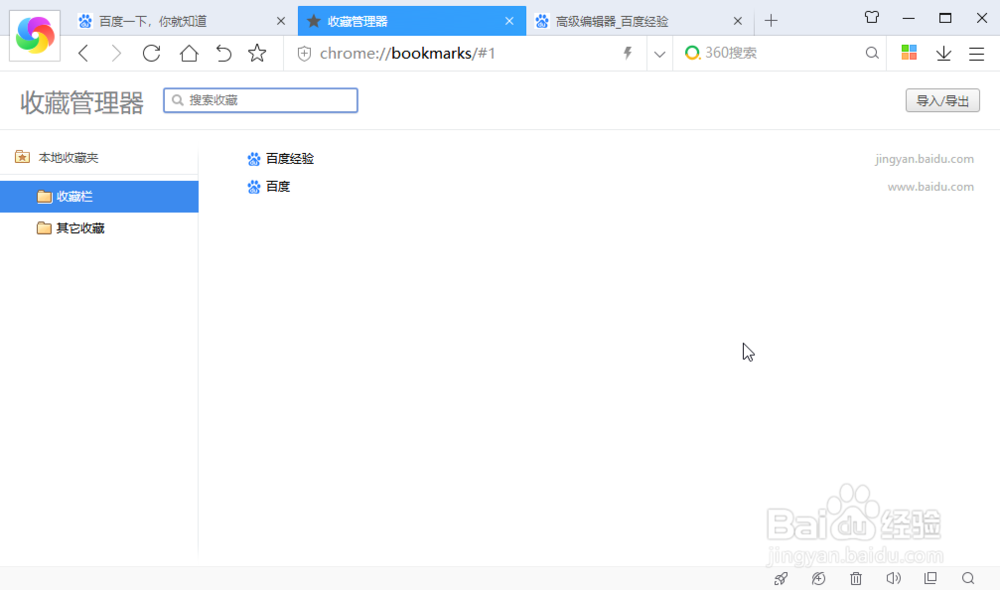This screenshot has width=1000, height=590.
Task: Click the zoom magnifier in status bar
Action: [x=968, y=579]
